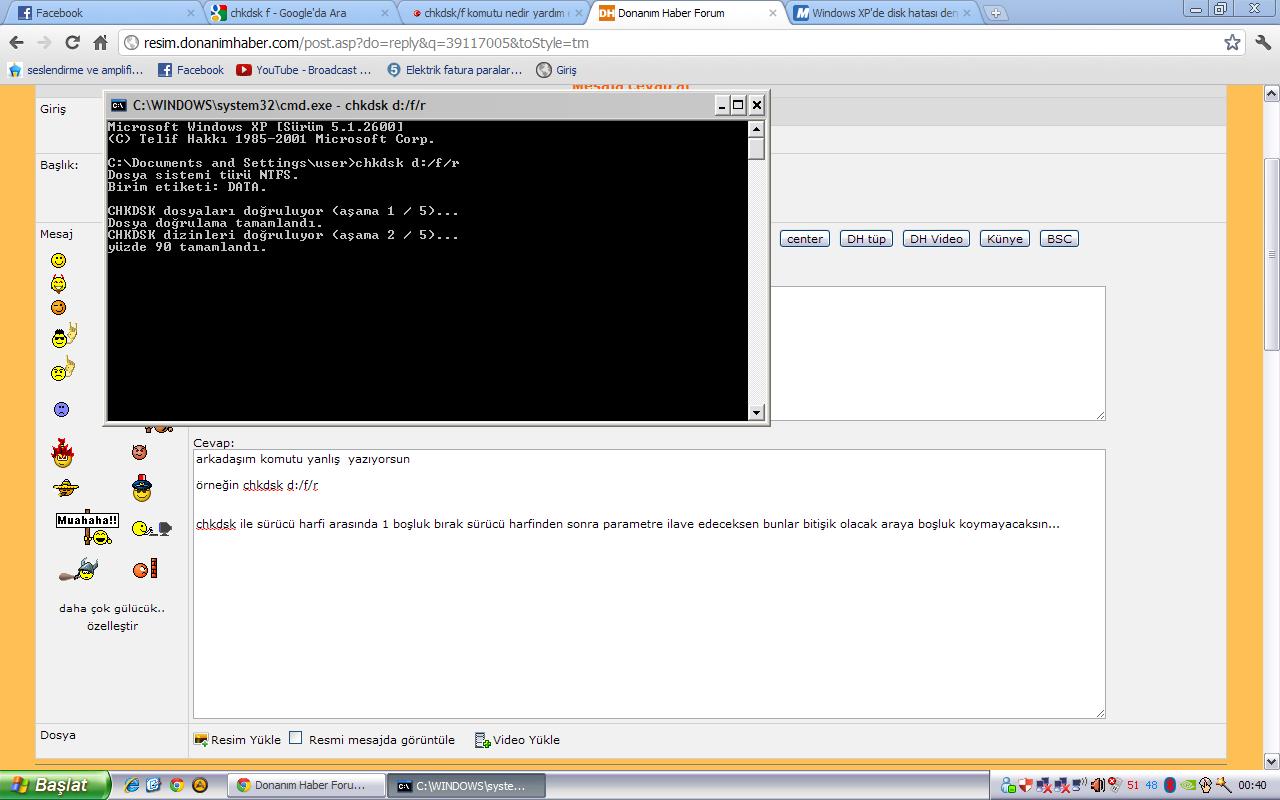Click the Video Yükle label
The image size is (1280, 800).
coord(526,740)
